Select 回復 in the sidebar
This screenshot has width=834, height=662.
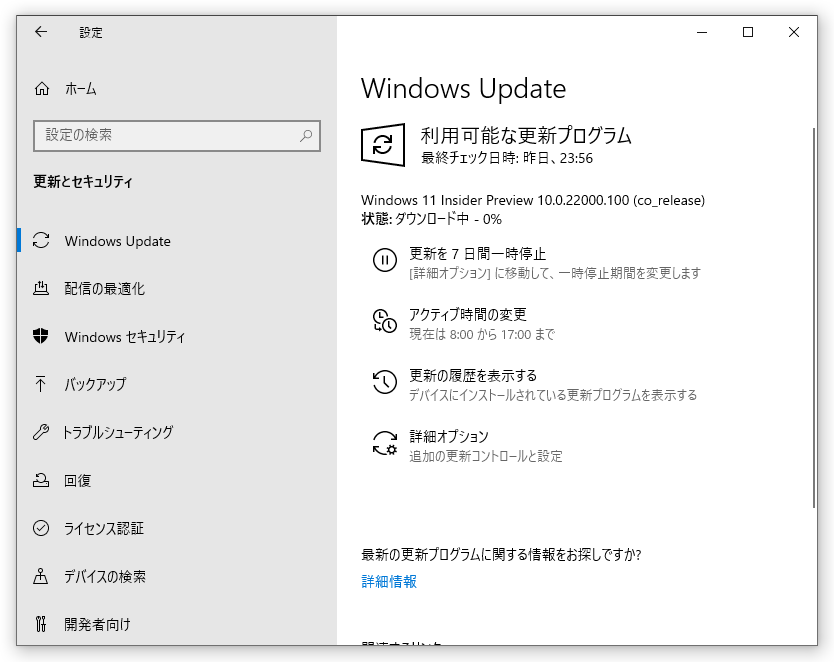(x=78, y=480)
